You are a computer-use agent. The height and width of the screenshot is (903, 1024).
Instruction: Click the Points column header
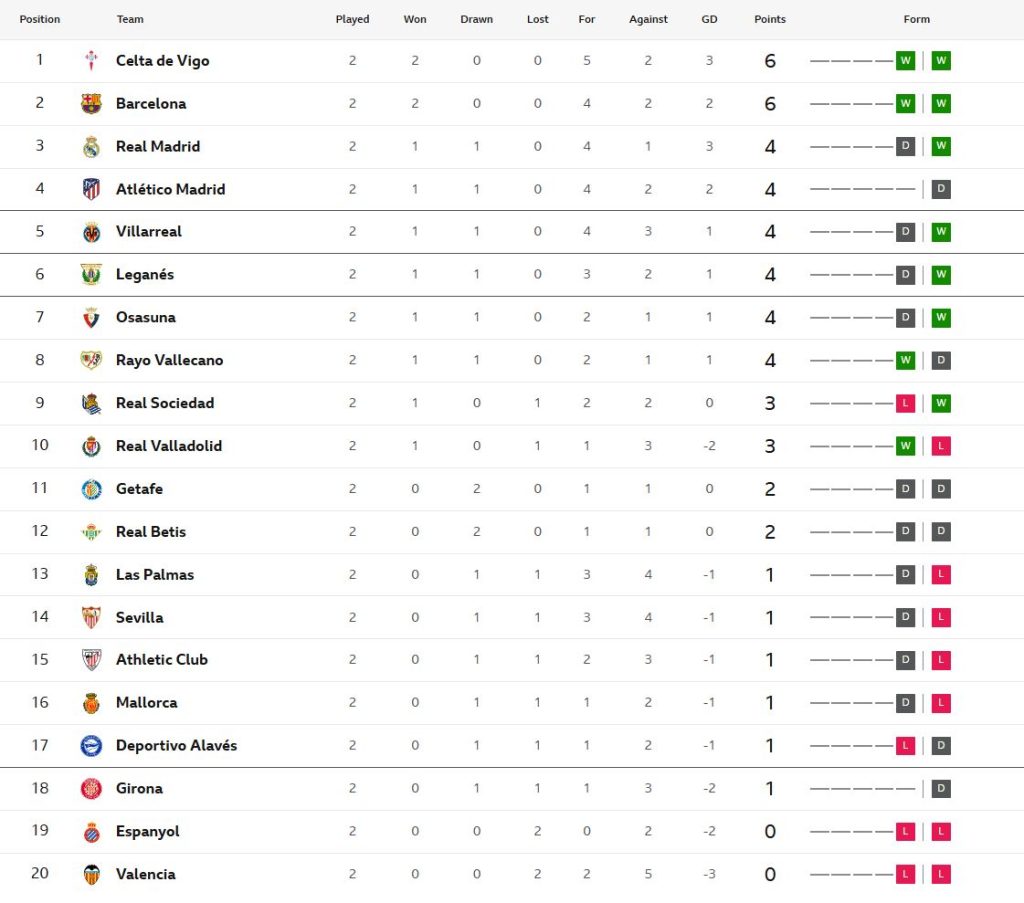(x=769, y=19)
